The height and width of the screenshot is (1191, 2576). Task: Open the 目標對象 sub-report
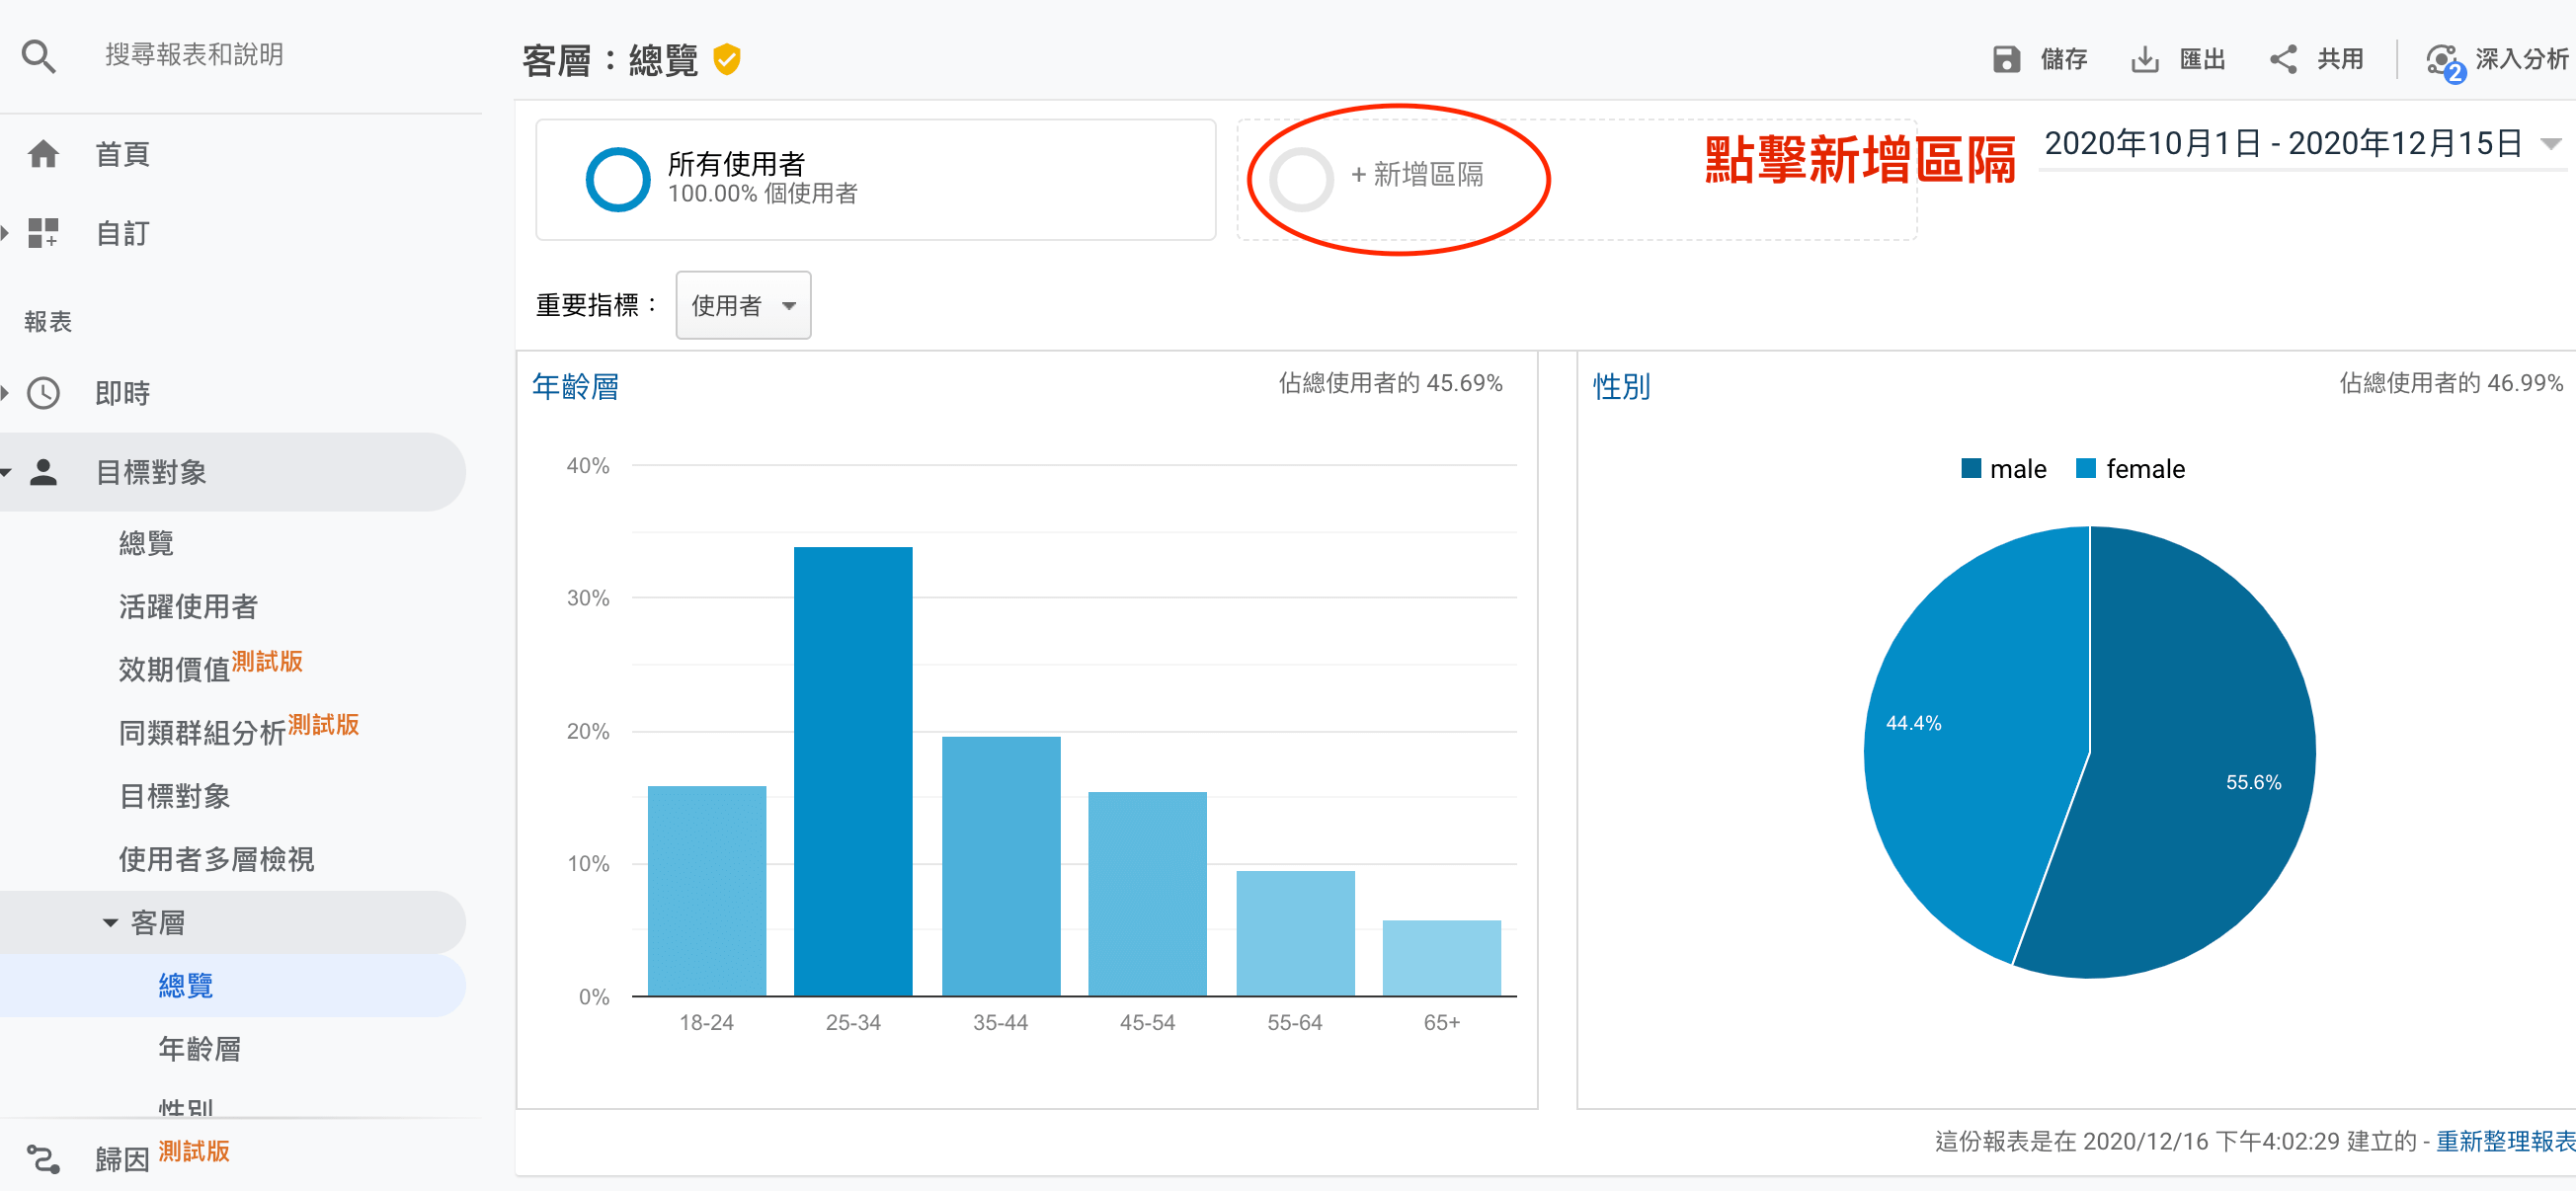(x=174, y=796)
